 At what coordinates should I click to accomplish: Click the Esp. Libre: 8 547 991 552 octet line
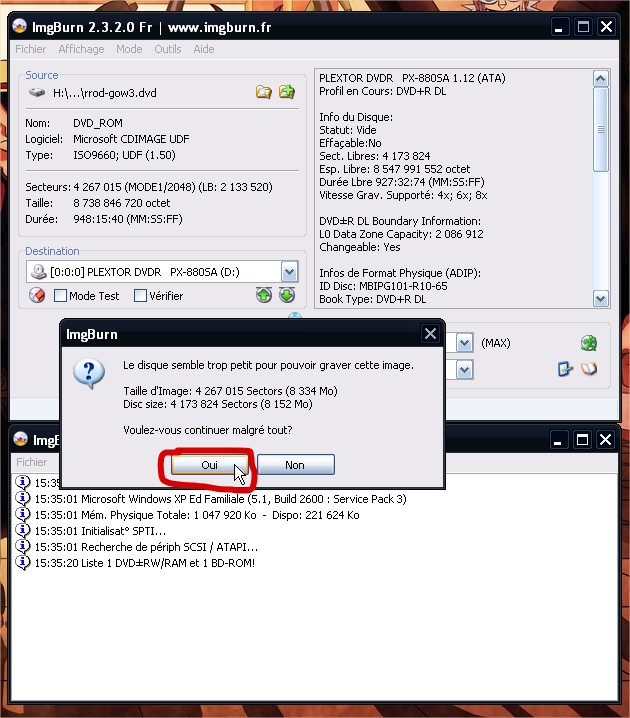click(x=395, y=169)
